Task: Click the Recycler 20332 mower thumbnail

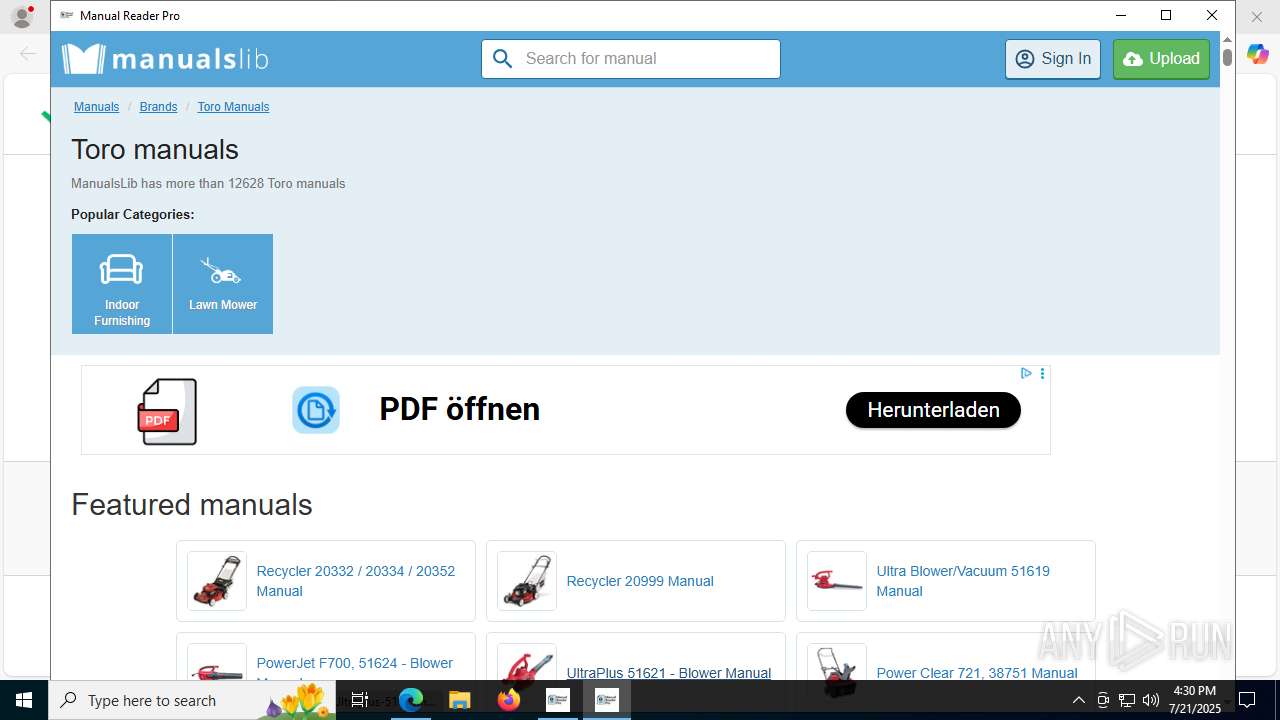Action: [217, 581]
